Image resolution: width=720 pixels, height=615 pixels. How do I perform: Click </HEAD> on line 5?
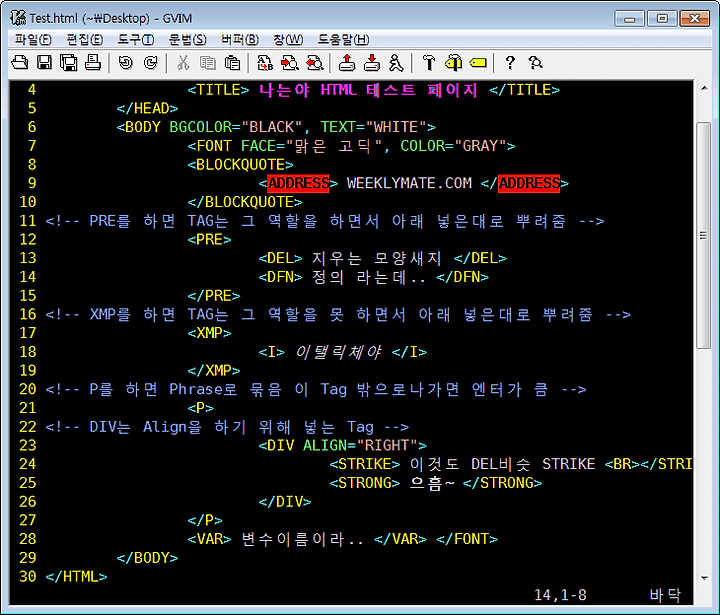click(x=147, y=108)
